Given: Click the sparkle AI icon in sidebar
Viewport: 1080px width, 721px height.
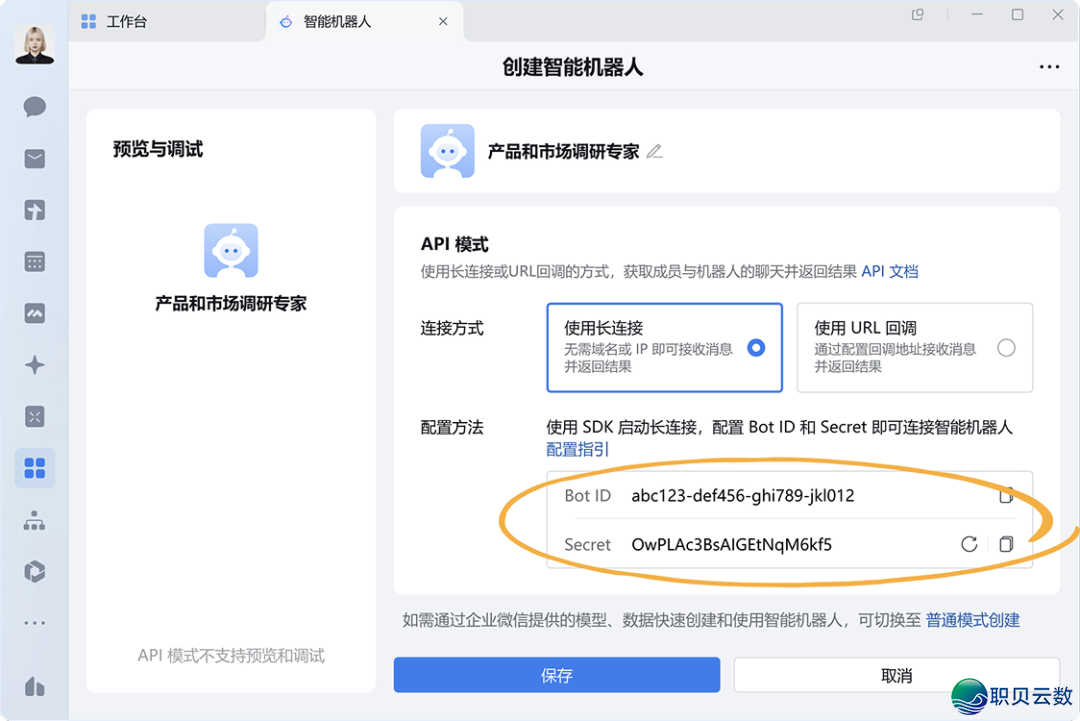Looking at the screenshot, I should 35,365.
